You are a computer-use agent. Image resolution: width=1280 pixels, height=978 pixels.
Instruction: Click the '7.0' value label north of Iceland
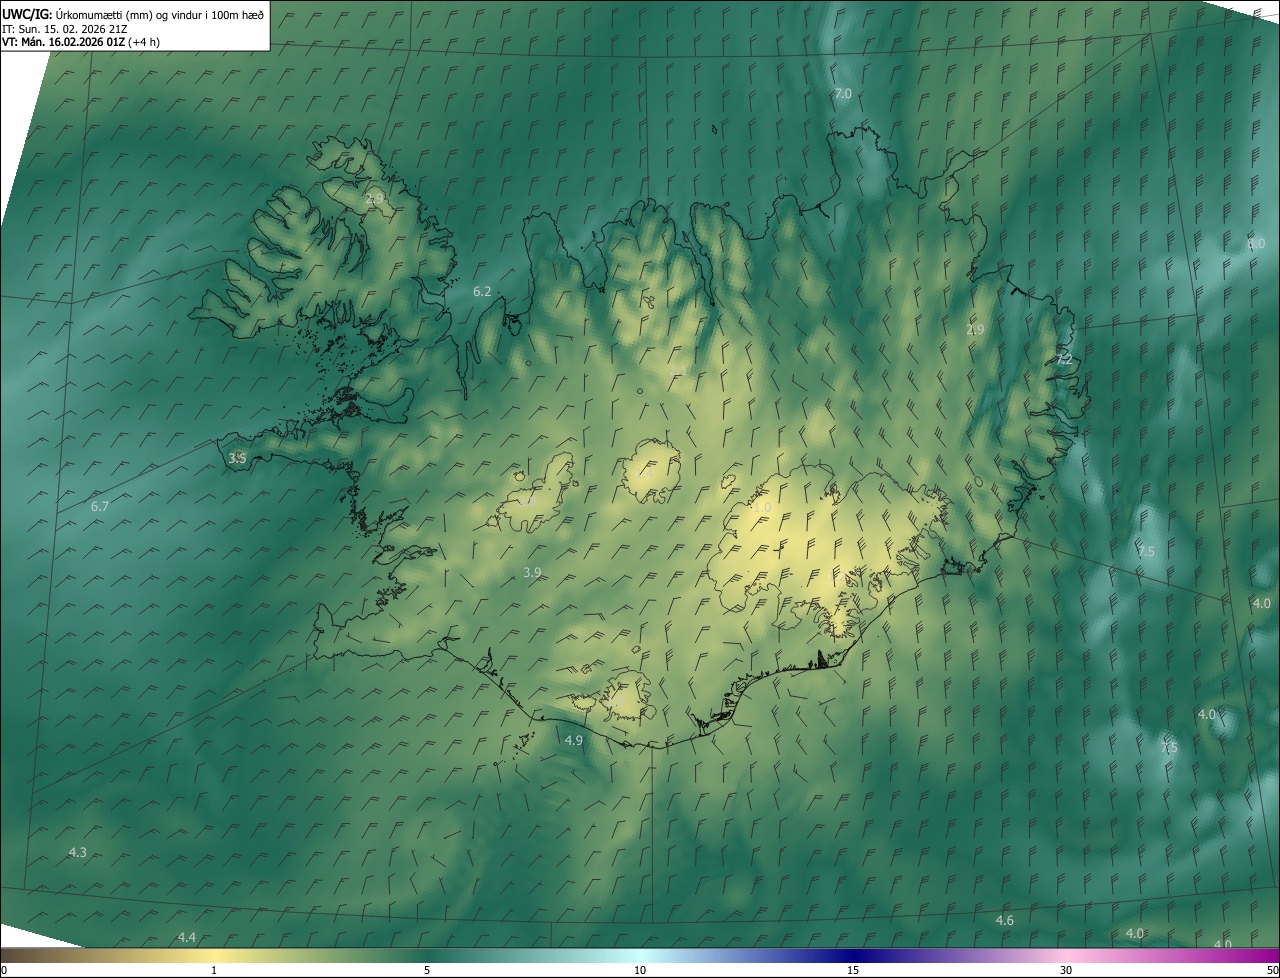click(x=842, y=93)
